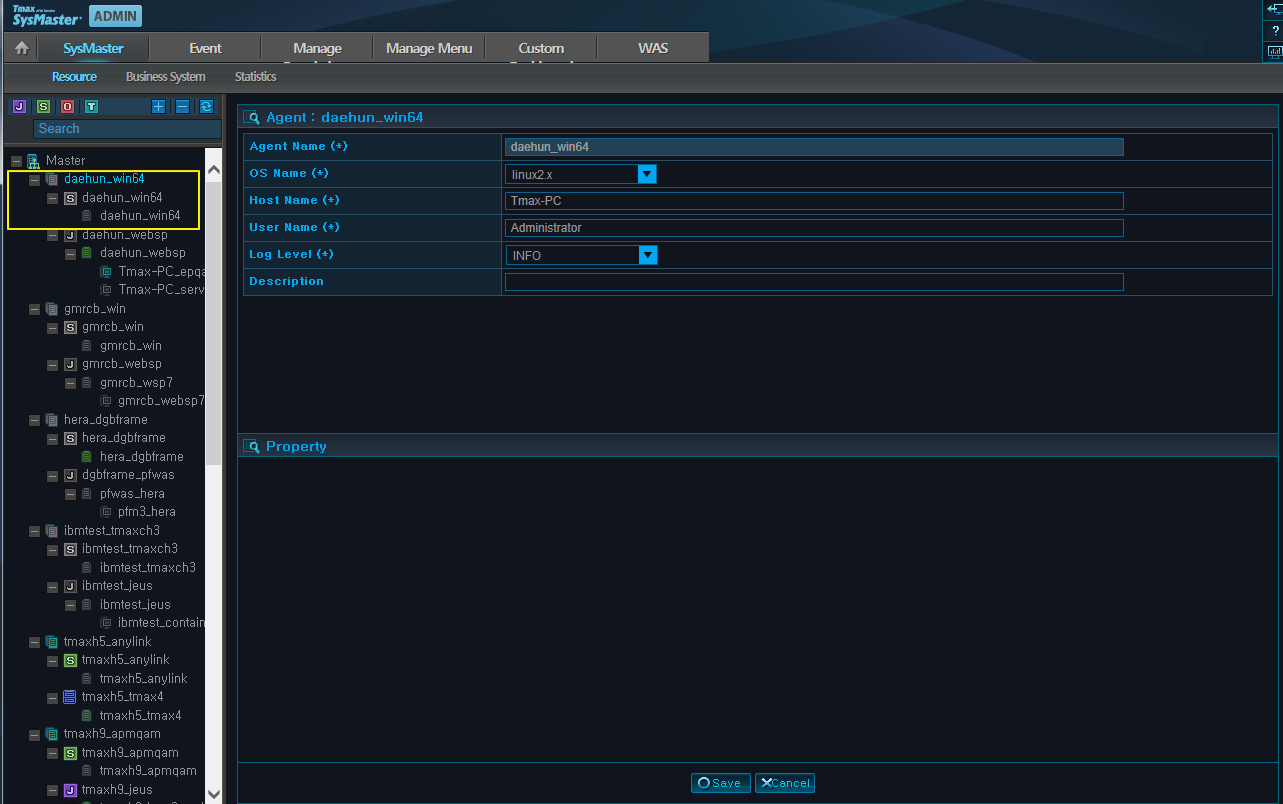This screenshot has width=1283, height=804.
Task: Open the Manage tab
Action: [x=317, y=48]
